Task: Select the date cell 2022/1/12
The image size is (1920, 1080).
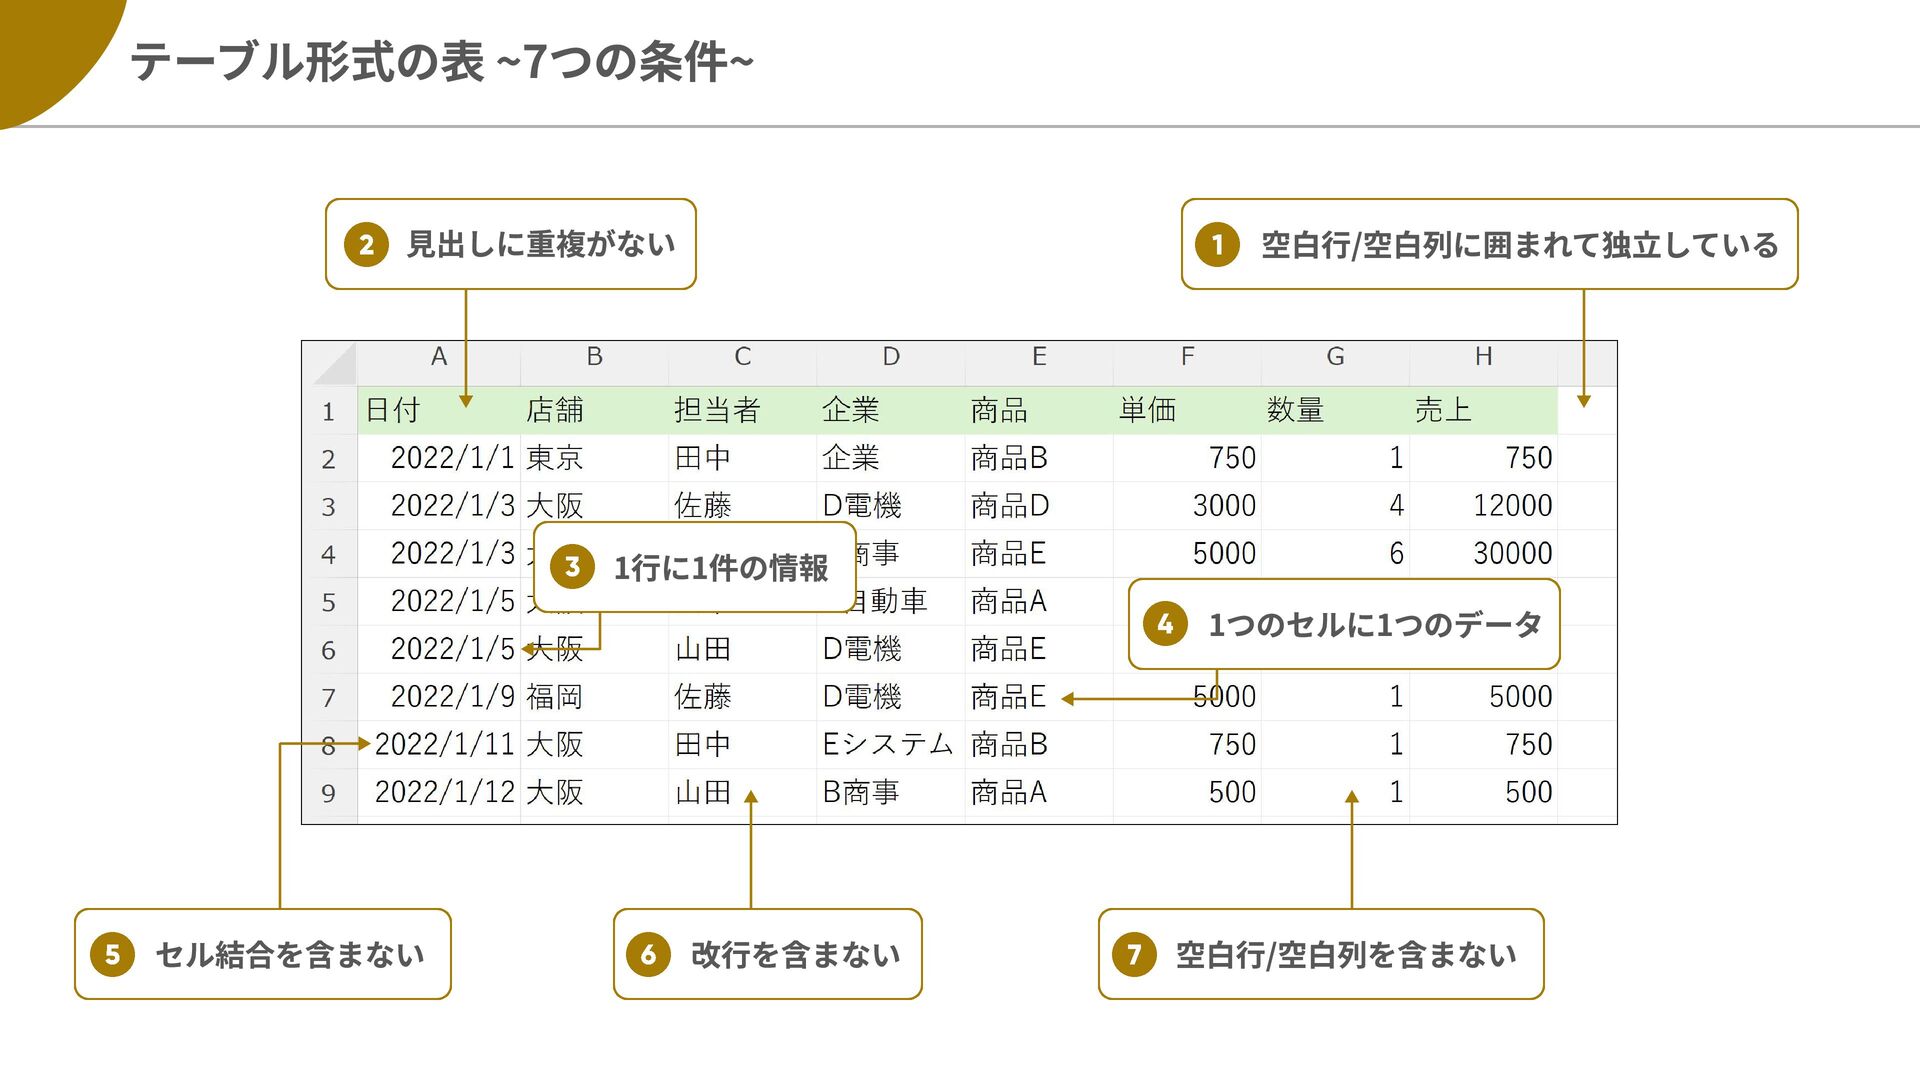Action: 438,793
